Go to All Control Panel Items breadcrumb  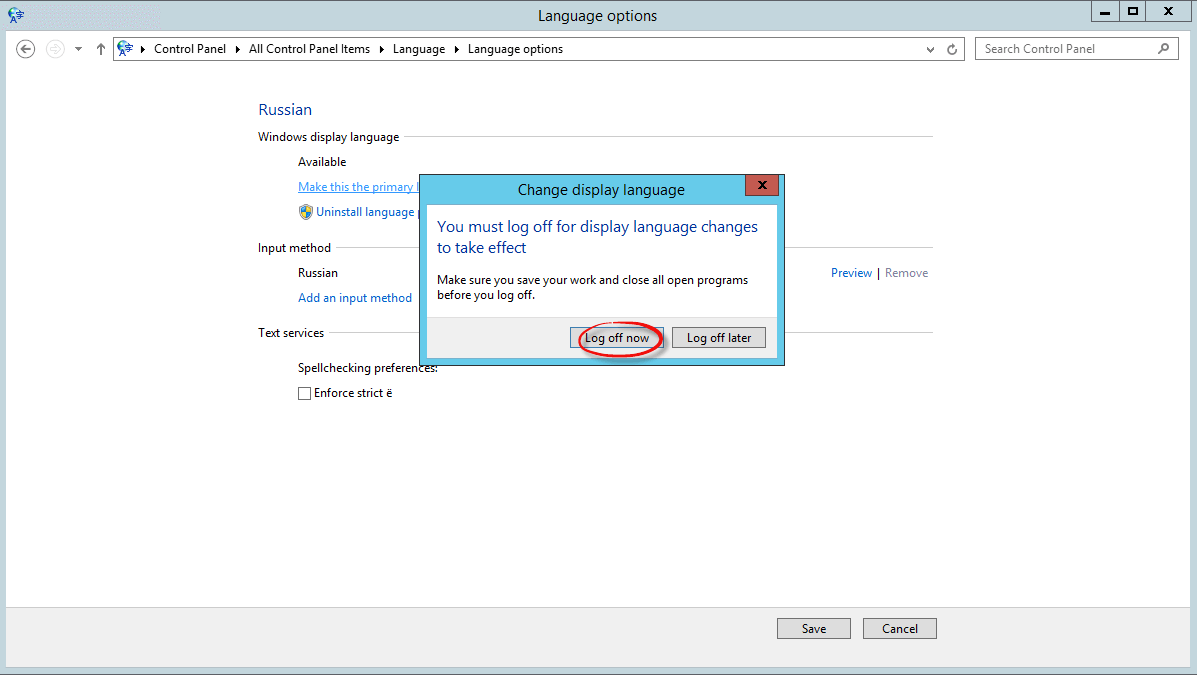(309, 49)
